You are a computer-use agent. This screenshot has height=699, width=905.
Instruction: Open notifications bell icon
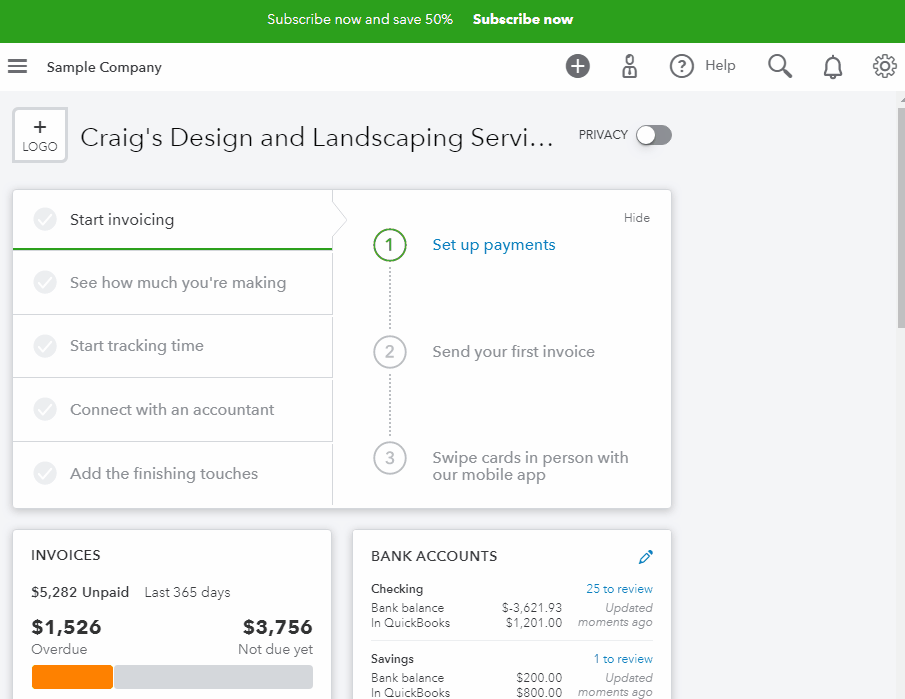[832, 67]
